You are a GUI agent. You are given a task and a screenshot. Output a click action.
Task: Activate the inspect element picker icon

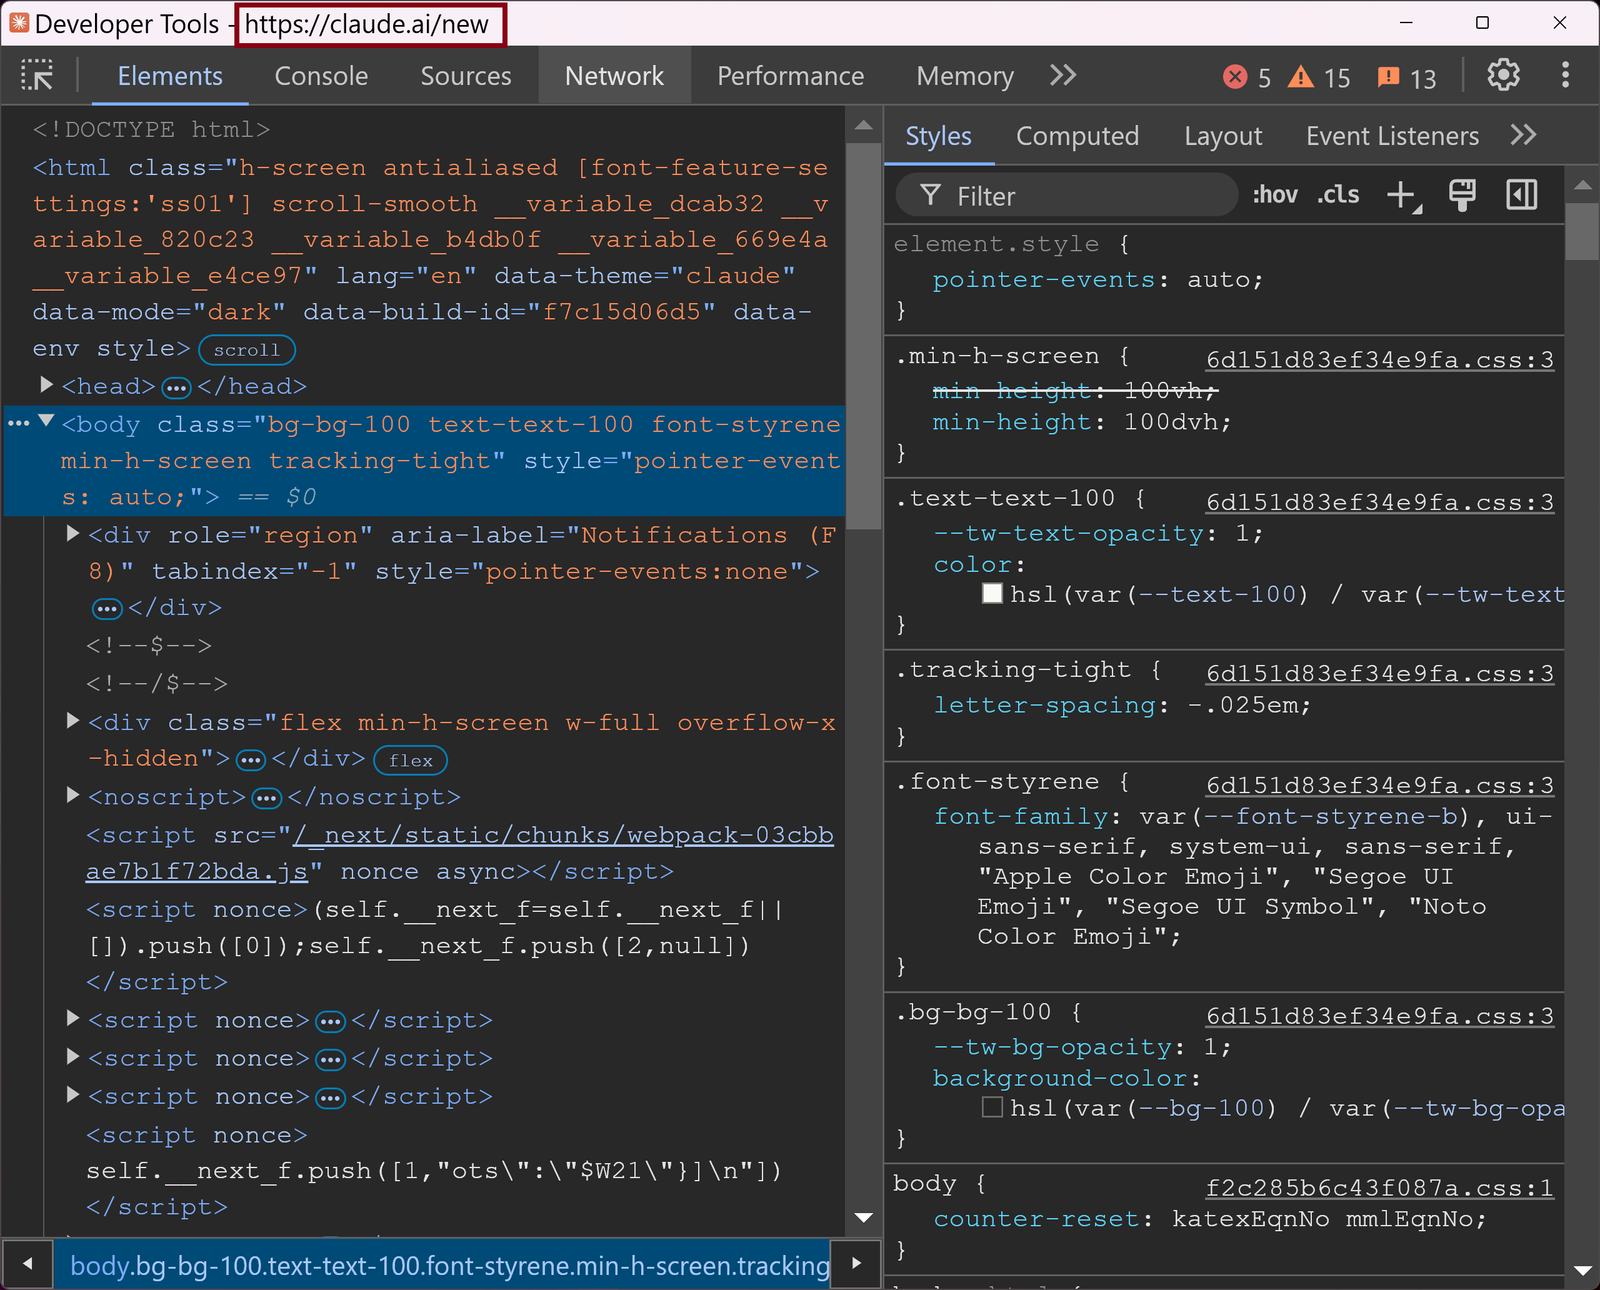tap(37, 76)
